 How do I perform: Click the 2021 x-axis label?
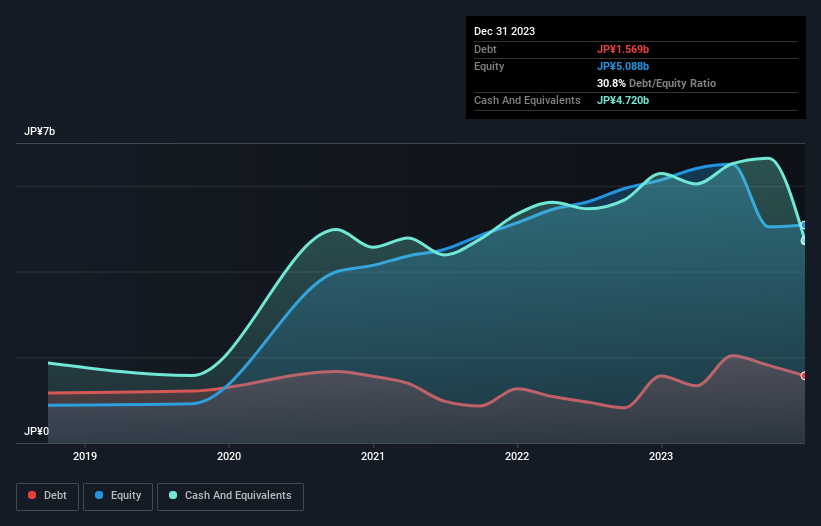tap(373, 456)
